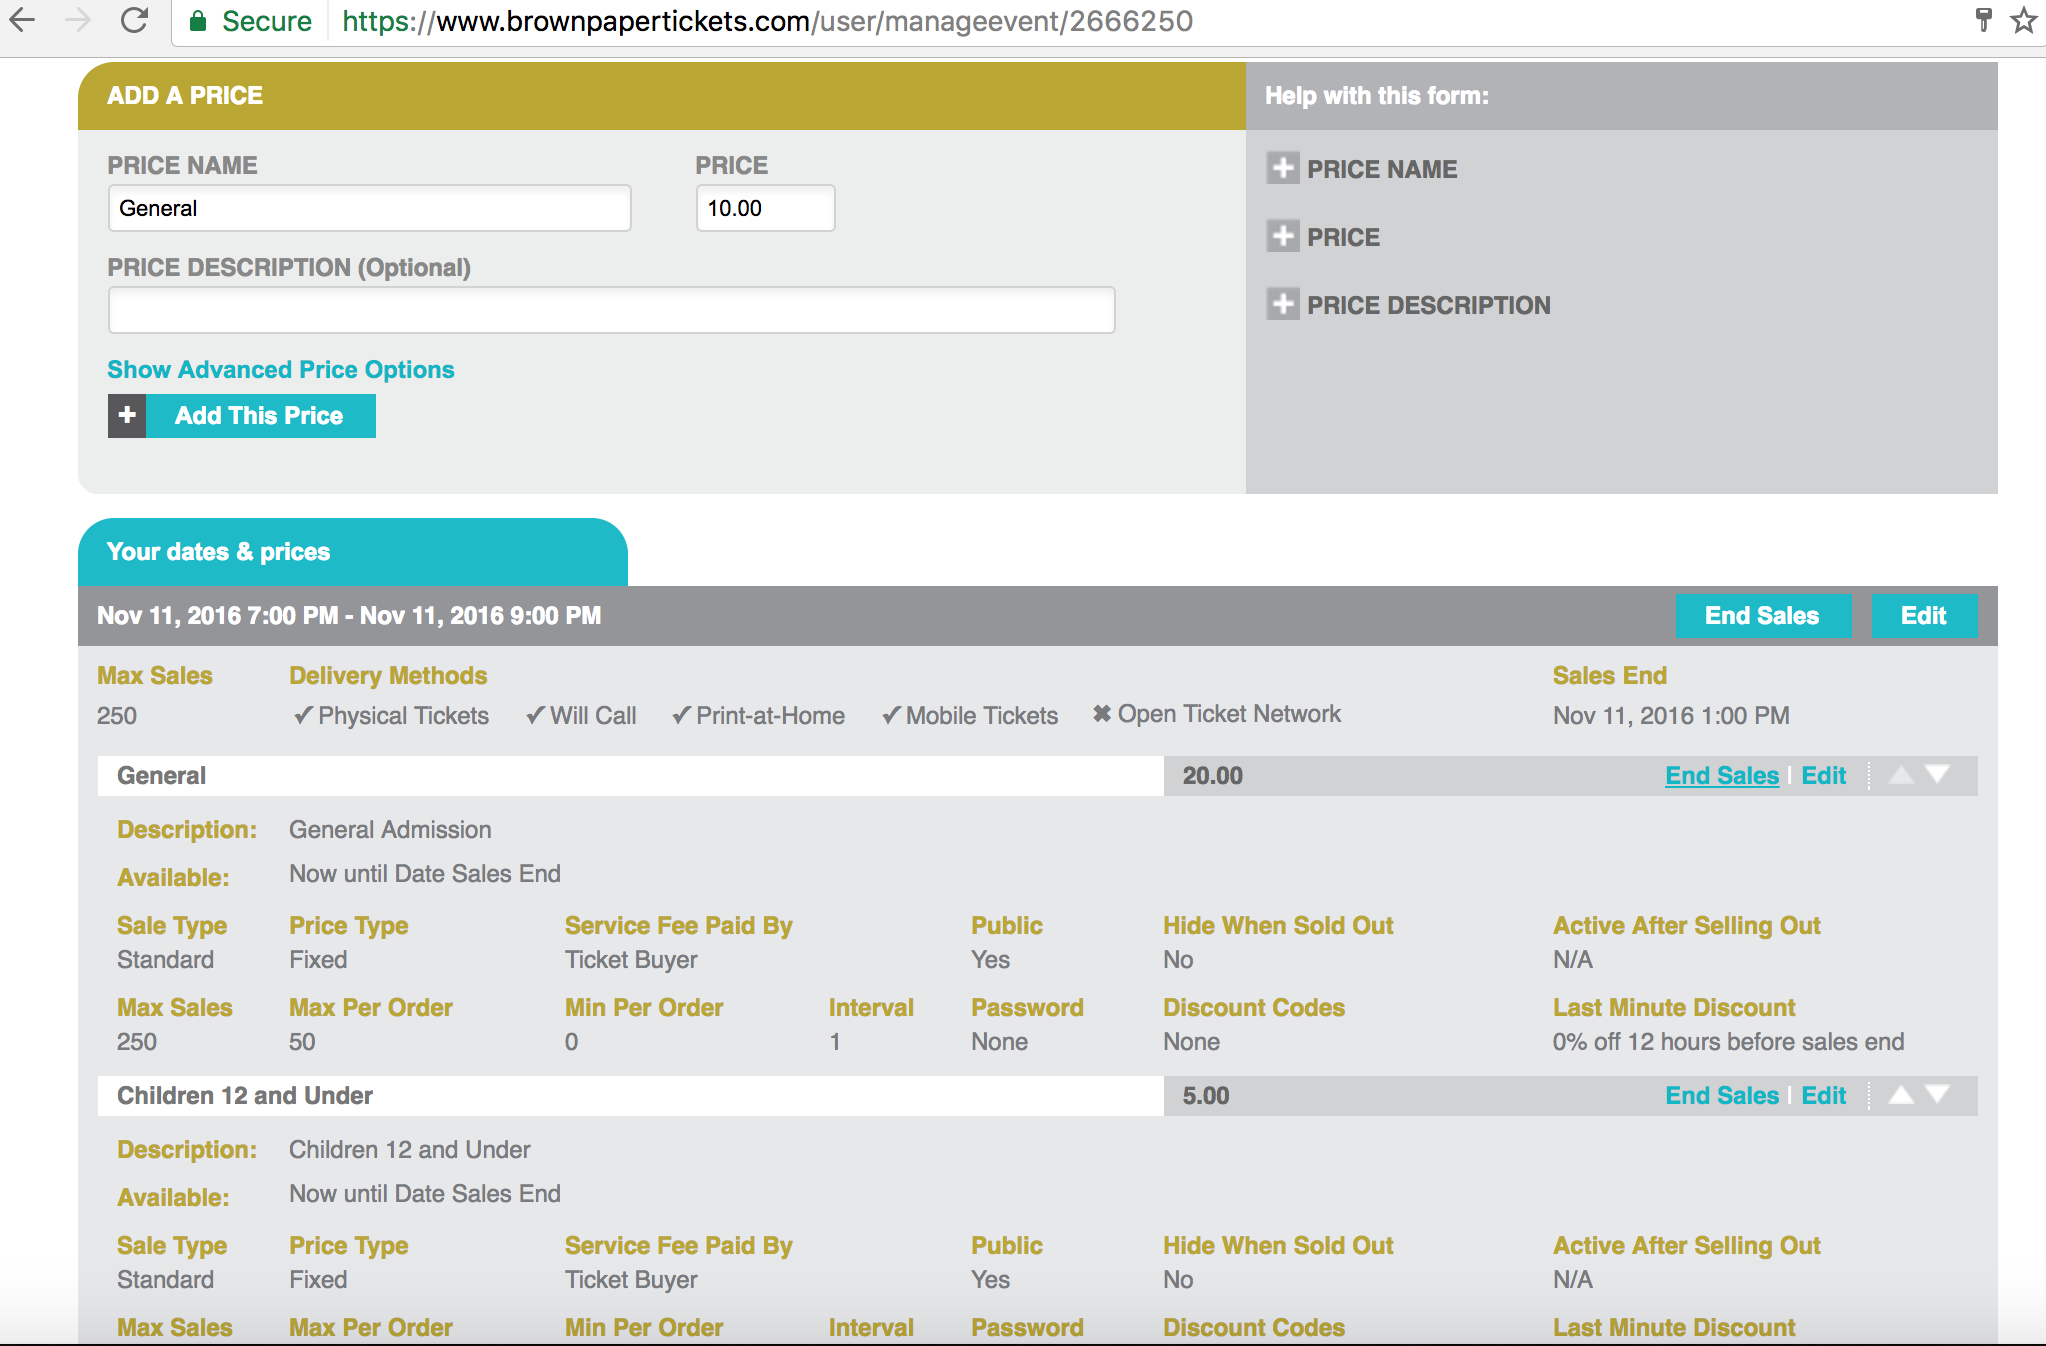Bookmark this page with the star
2046x1346 pixels.
pyautogui.click(x=2024, y=20)
